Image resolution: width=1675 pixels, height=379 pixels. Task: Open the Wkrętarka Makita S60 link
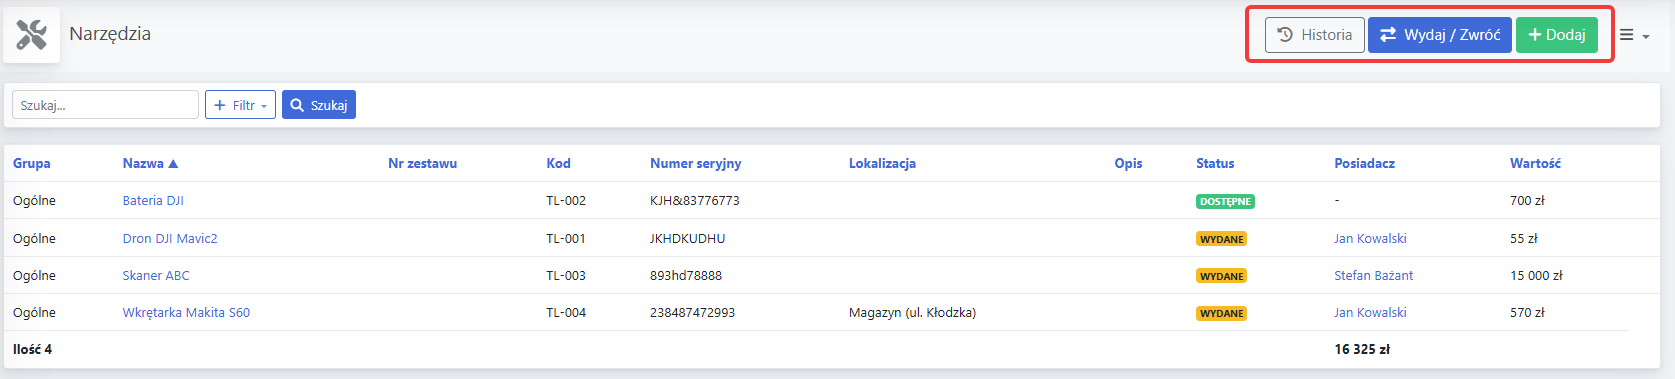pos(186,313)
